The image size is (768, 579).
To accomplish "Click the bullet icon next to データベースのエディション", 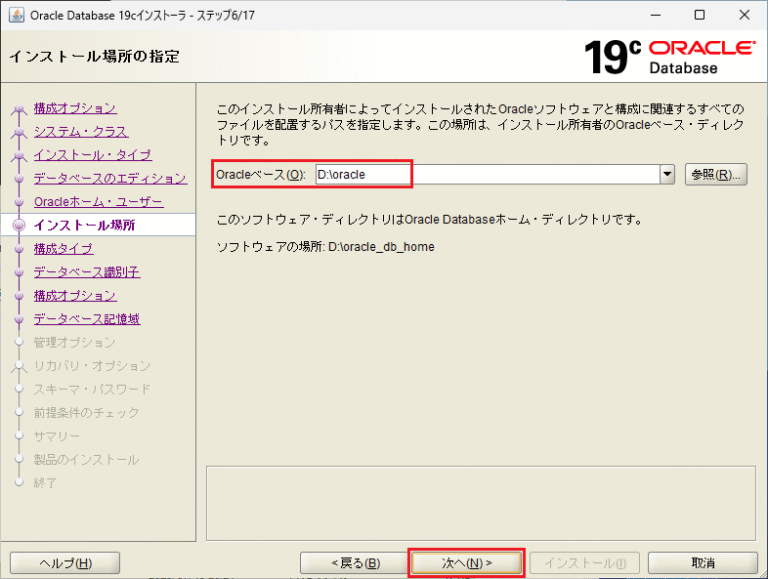I will pos(19,179).
